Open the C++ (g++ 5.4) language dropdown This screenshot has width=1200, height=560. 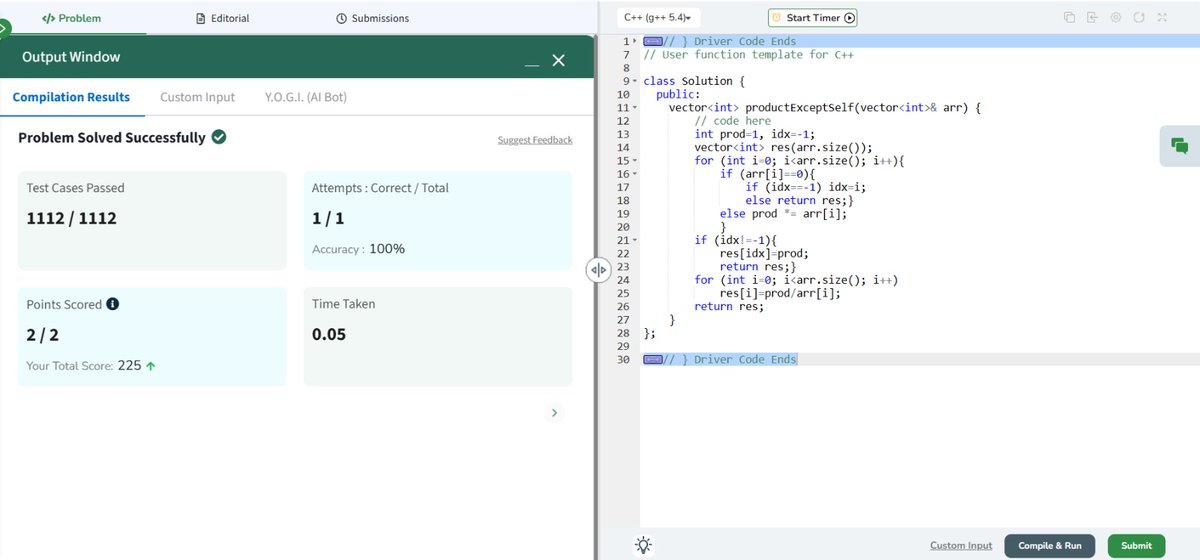[658, 18]
